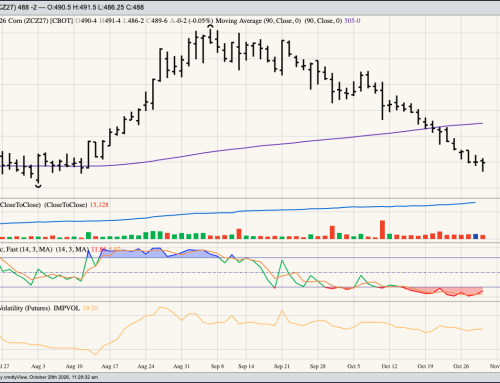Click the "Sep 8" date label

click(x=217, y=366)
